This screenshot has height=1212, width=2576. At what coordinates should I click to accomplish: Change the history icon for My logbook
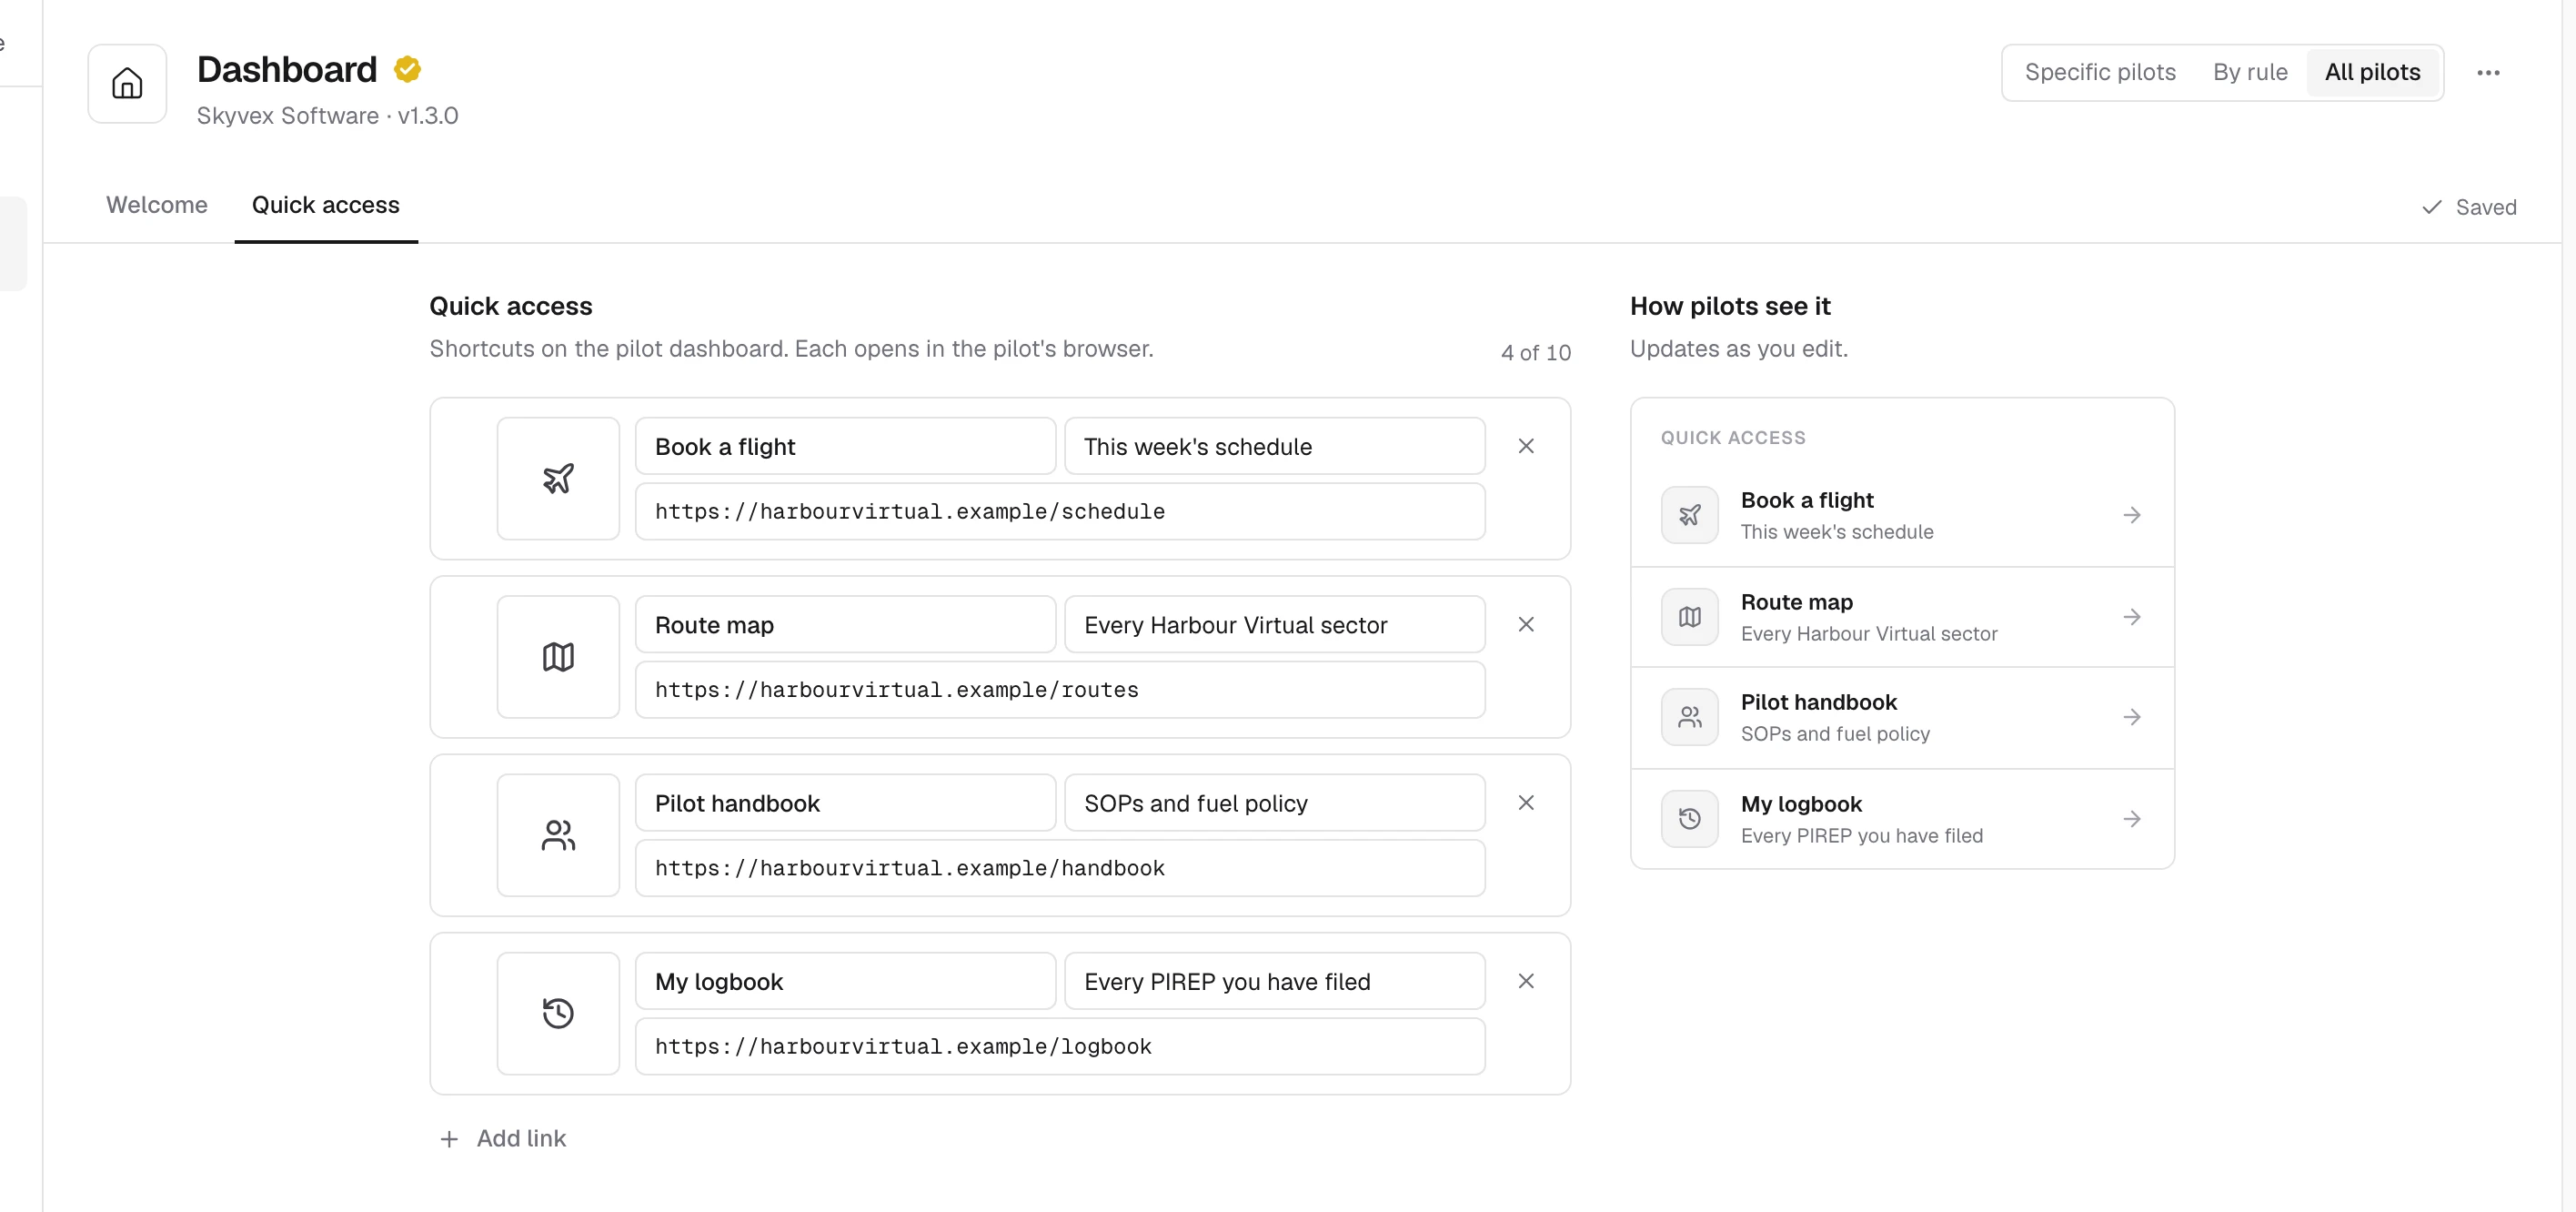pos(558,1013)
